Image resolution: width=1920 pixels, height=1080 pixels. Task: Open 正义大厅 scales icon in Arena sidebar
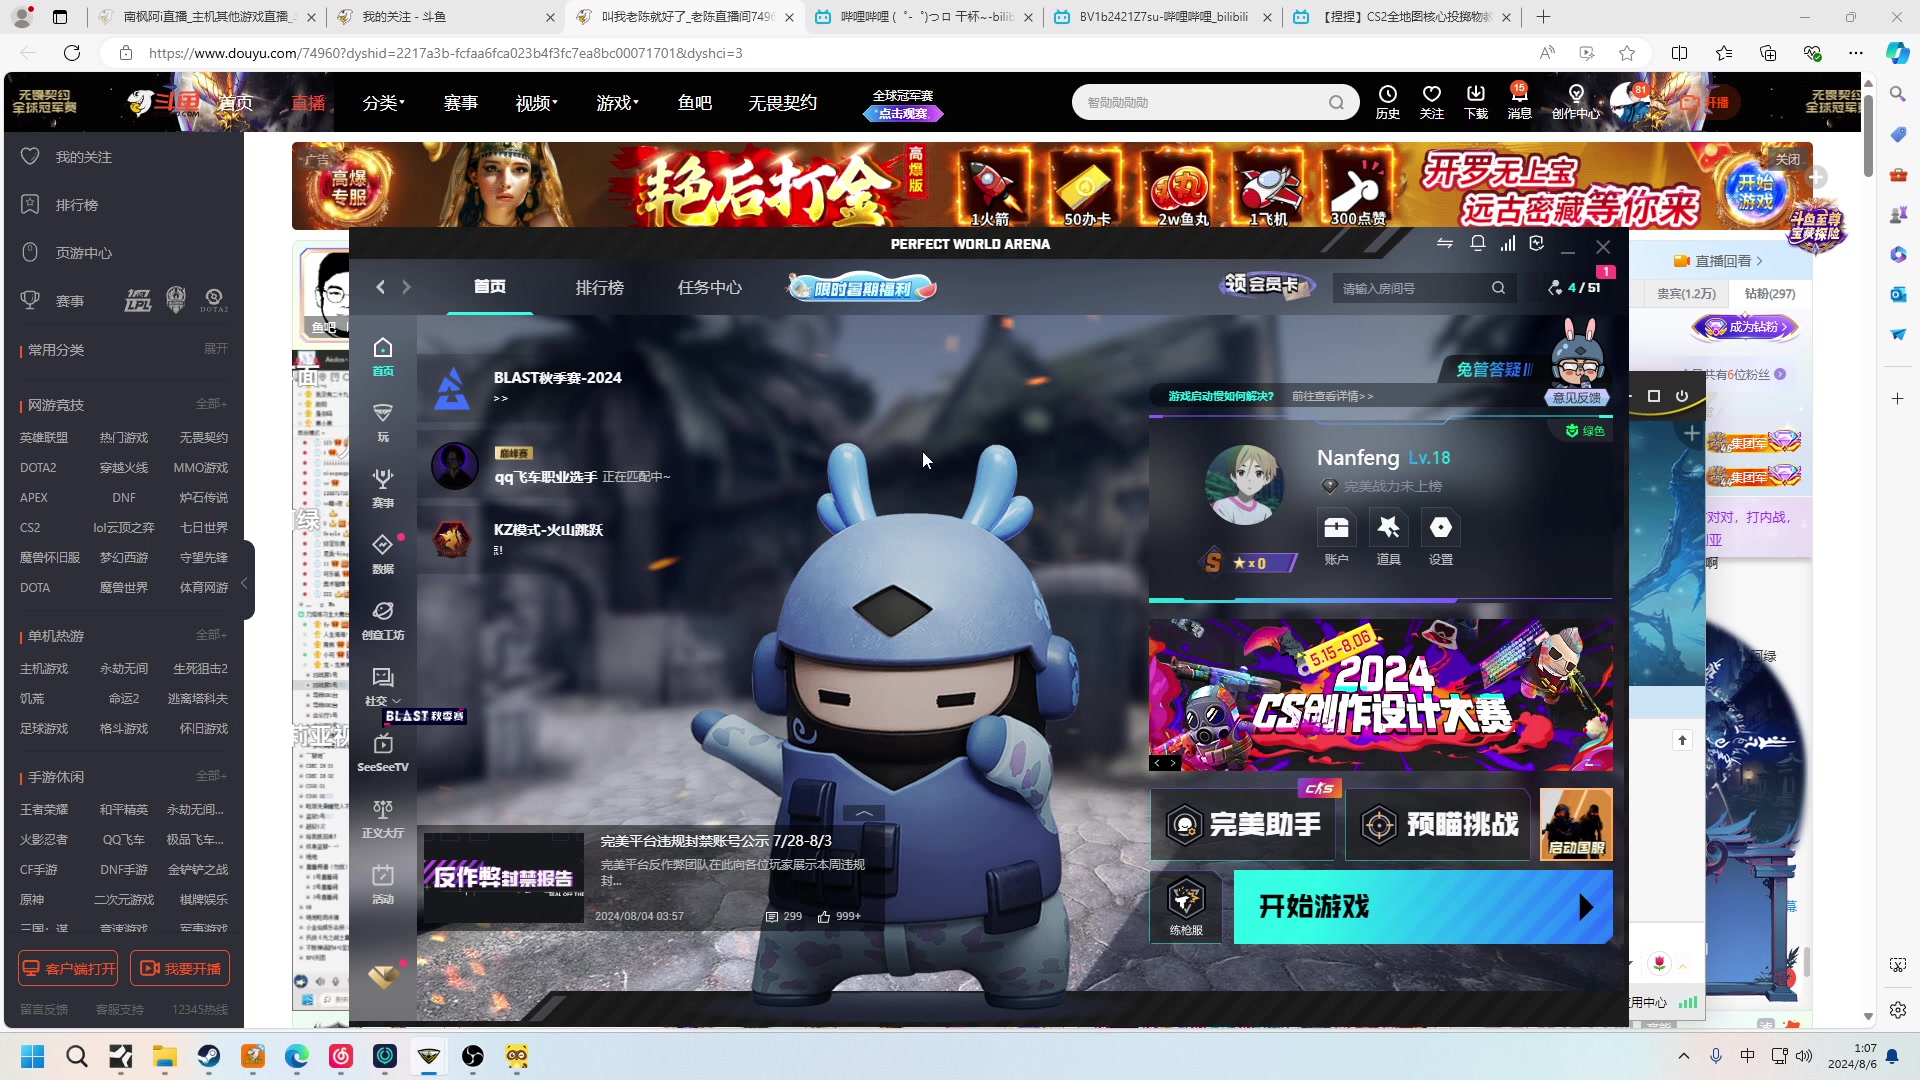pyautogui.click(x=383, y=818)
